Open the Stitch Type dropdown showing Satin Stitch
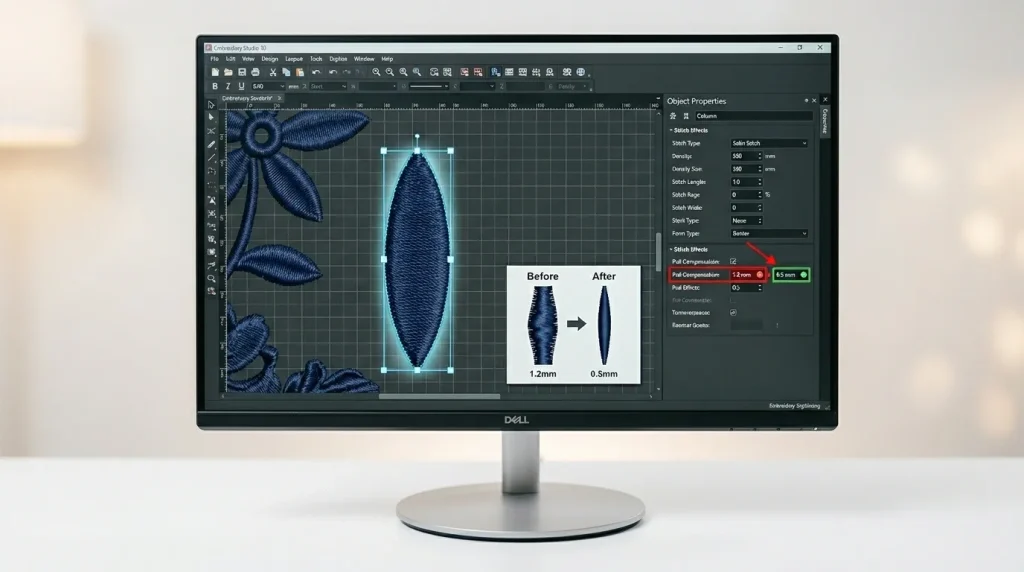 pyautogui.click(x=769, y=143)
